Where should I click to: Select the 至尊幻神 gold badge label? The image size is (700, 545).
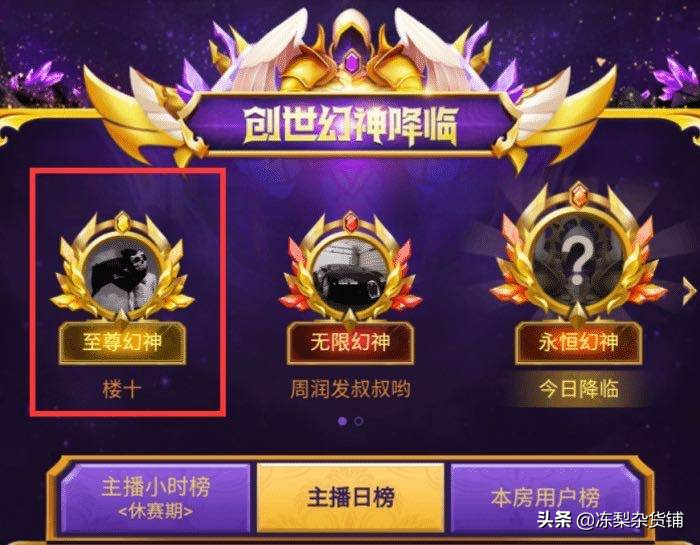click(x=122, y=343)
